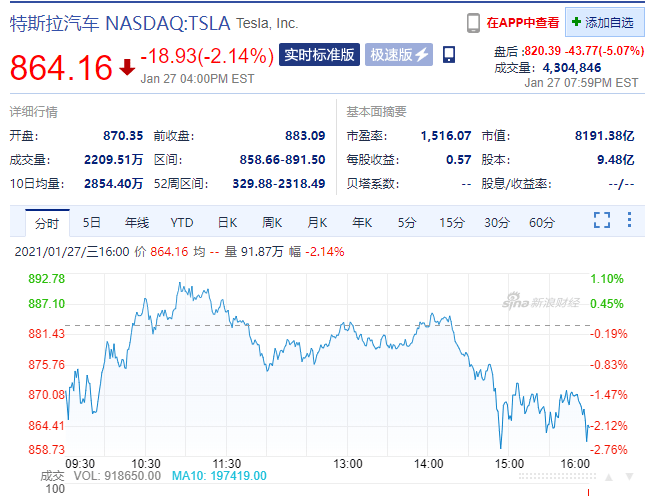Screen dimensions: 646x496
Task: Open the 日K candlestick tab
Action: [227, 222]
